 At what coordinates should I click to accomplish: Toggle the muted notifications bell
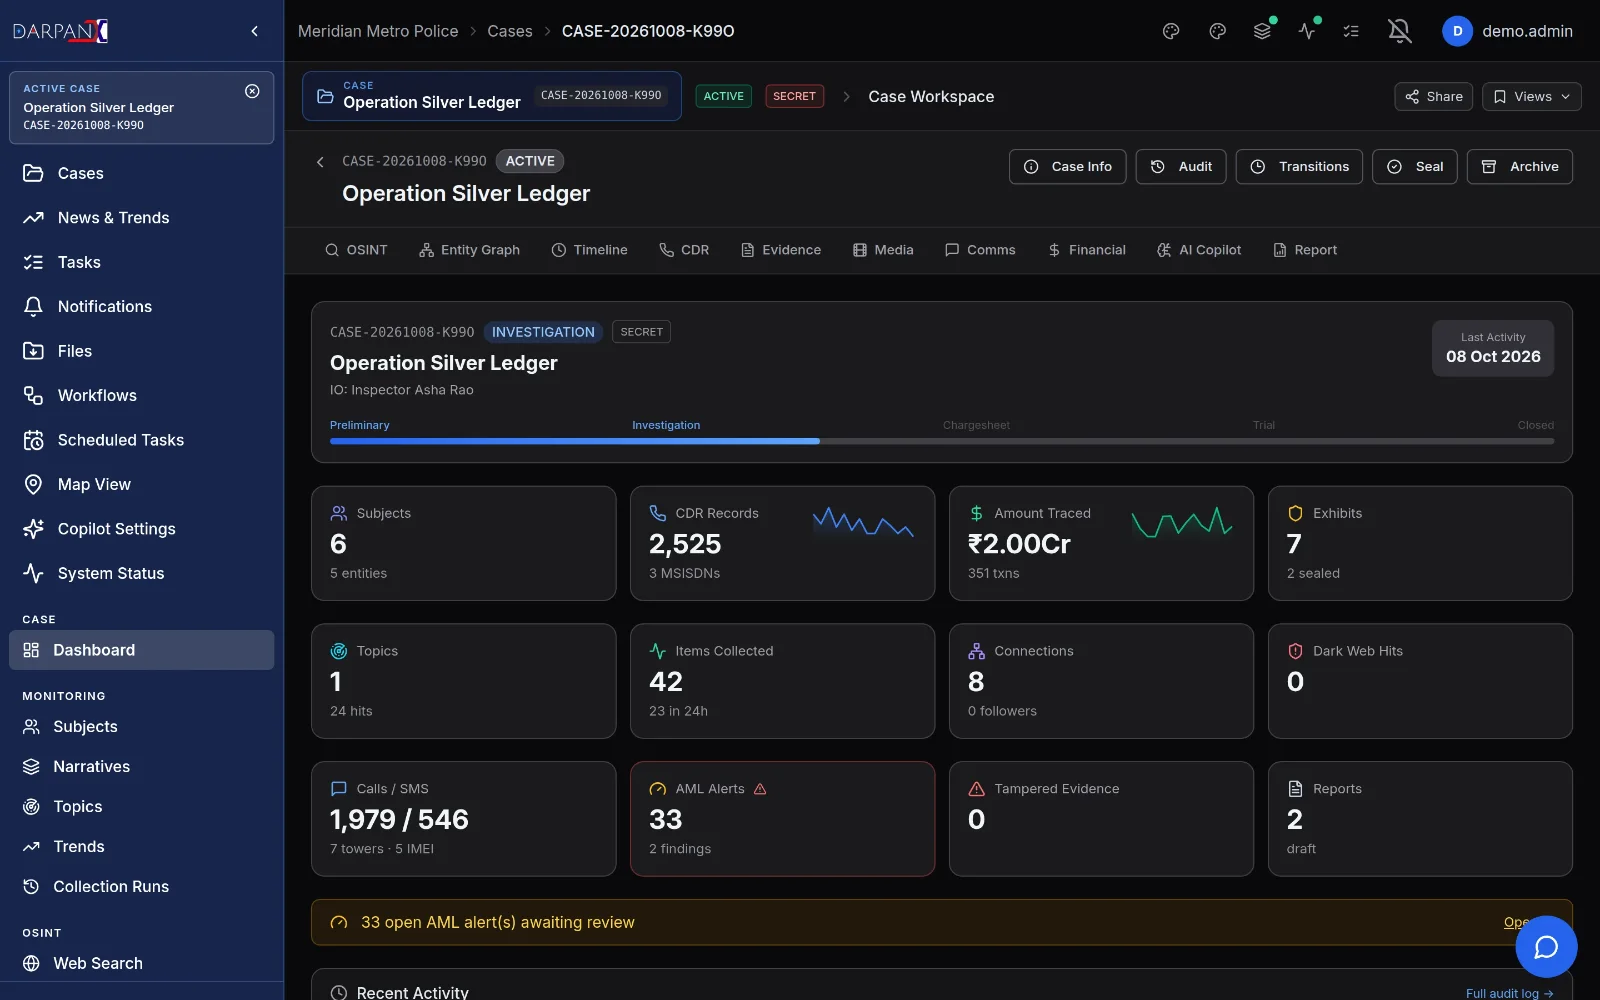(1400, 31)
